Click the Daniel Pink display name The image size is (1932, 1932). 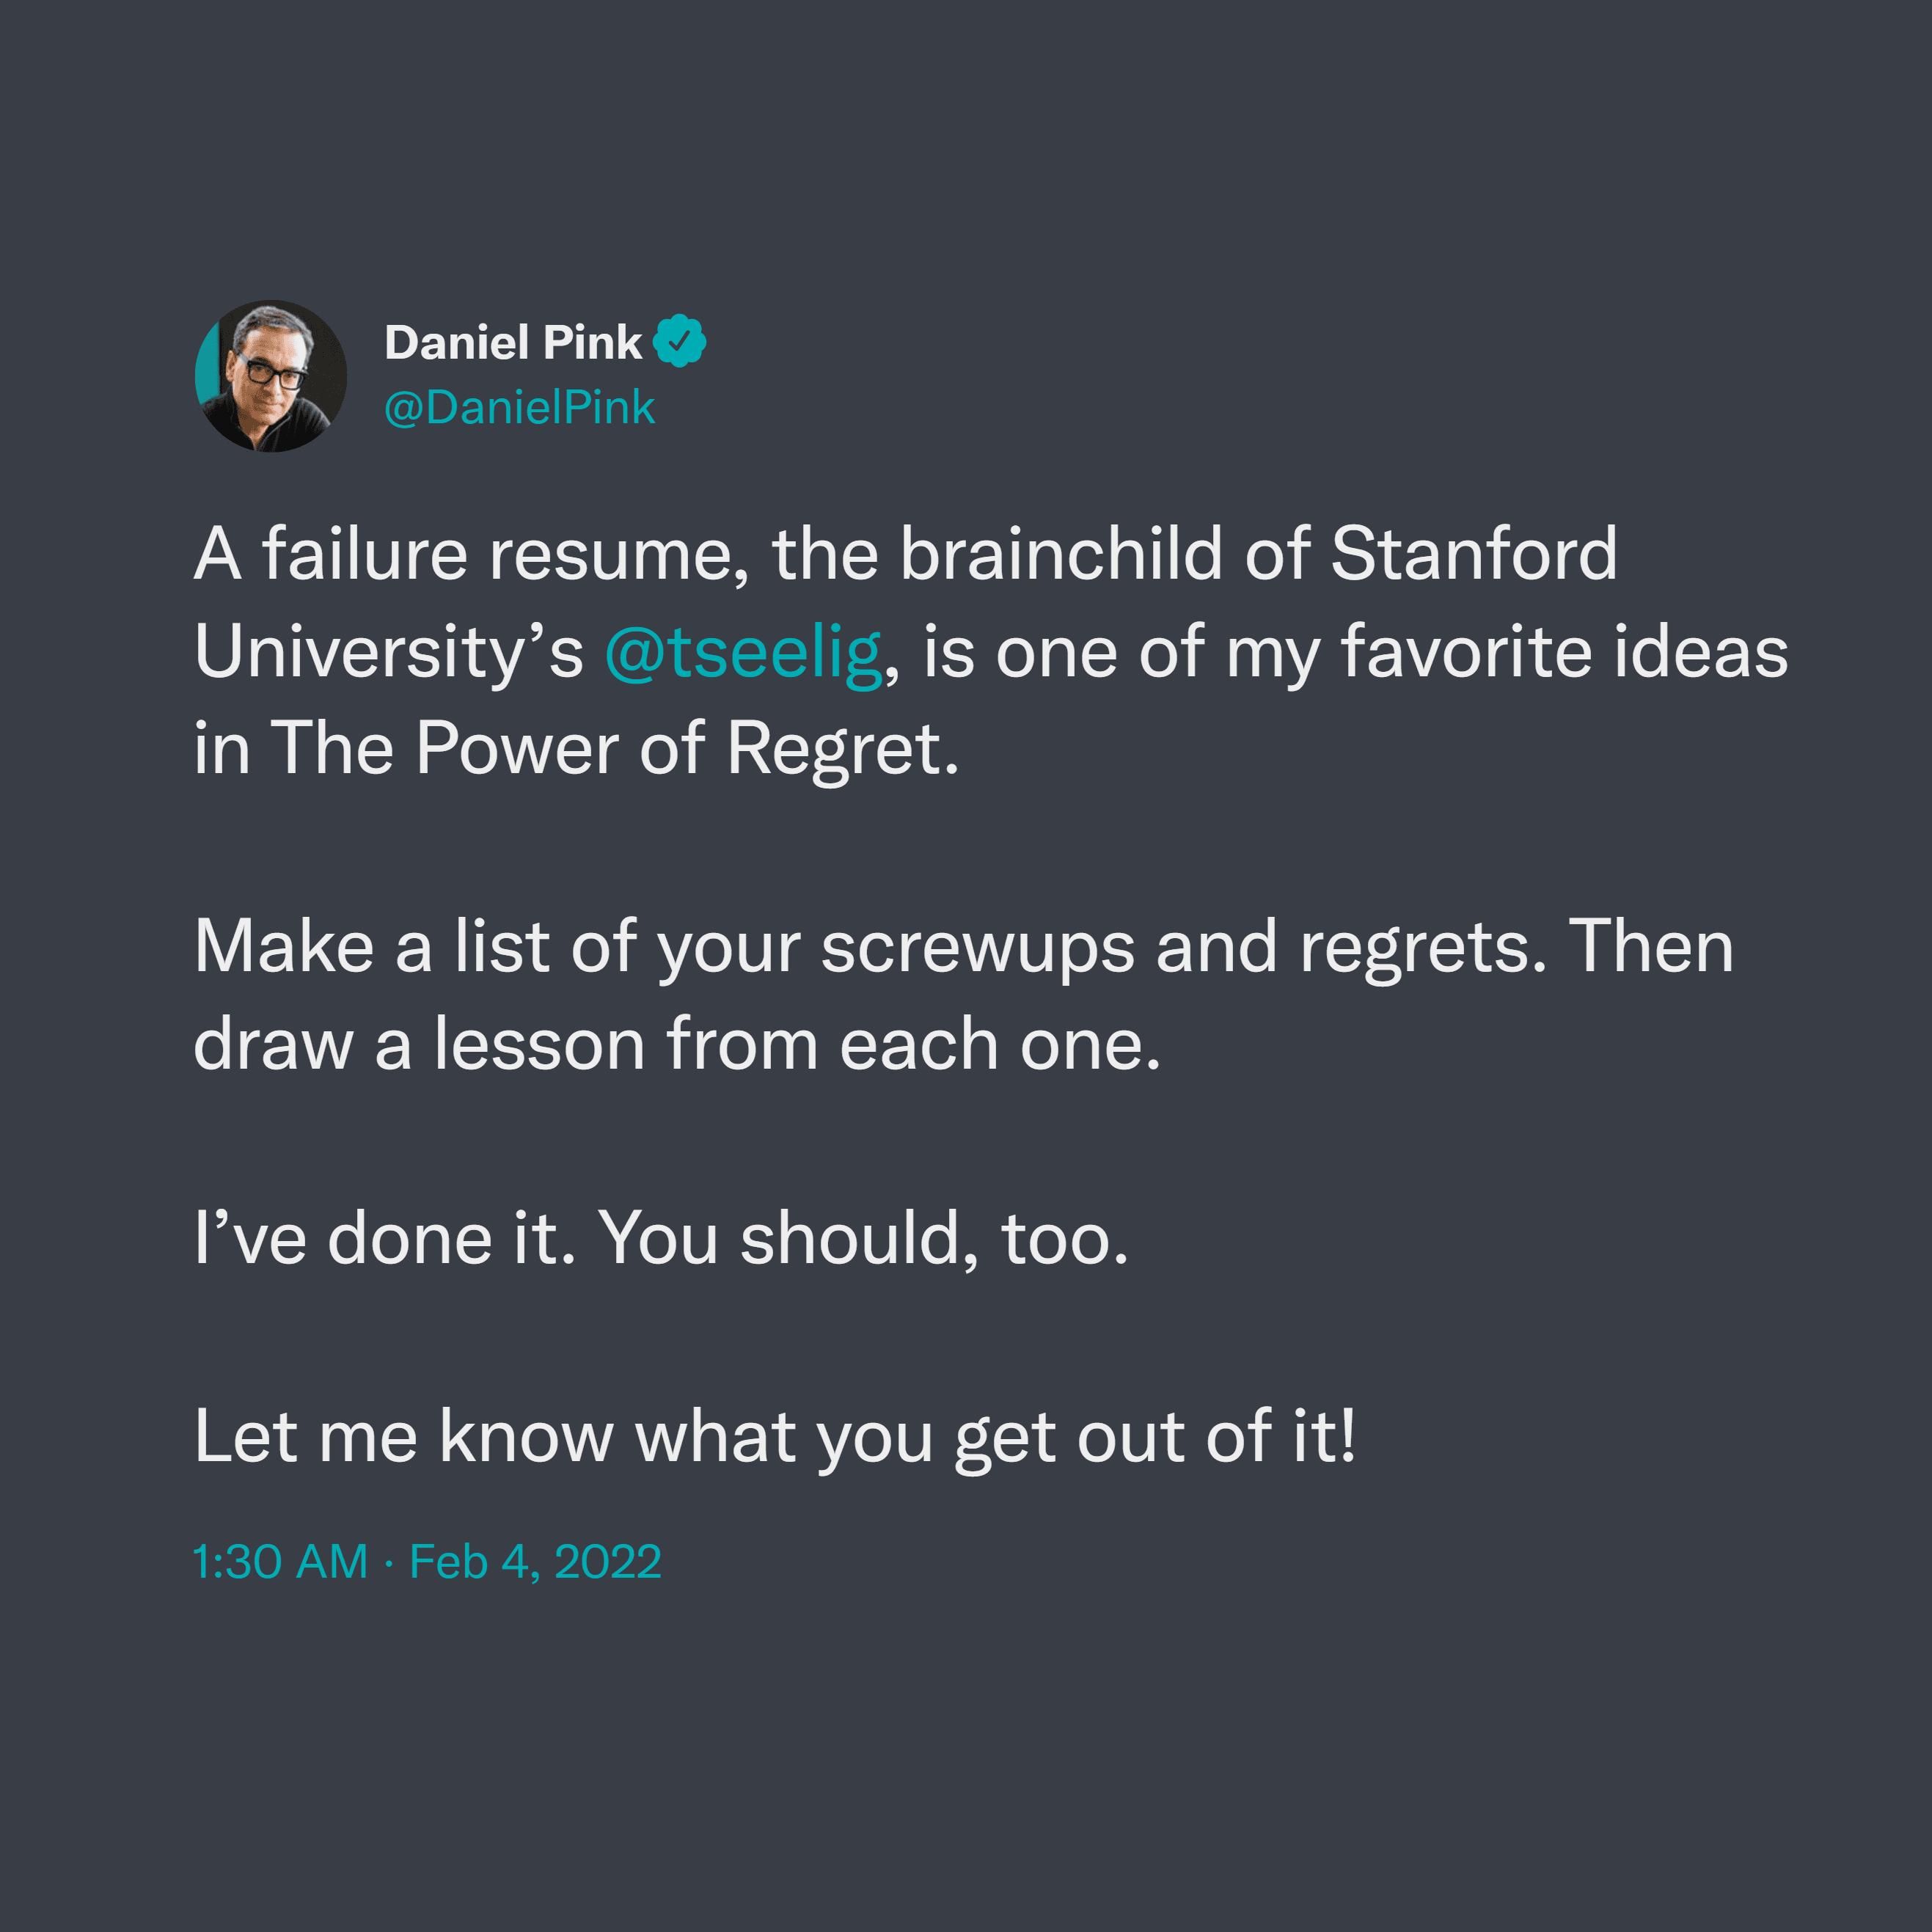(x=513, y=342)
